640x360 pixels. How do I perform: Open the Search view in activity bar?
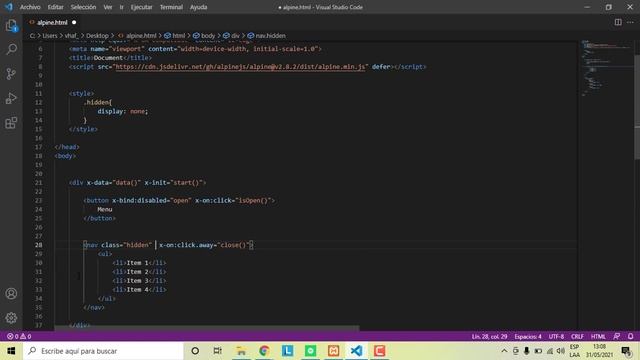pos(11,49)
